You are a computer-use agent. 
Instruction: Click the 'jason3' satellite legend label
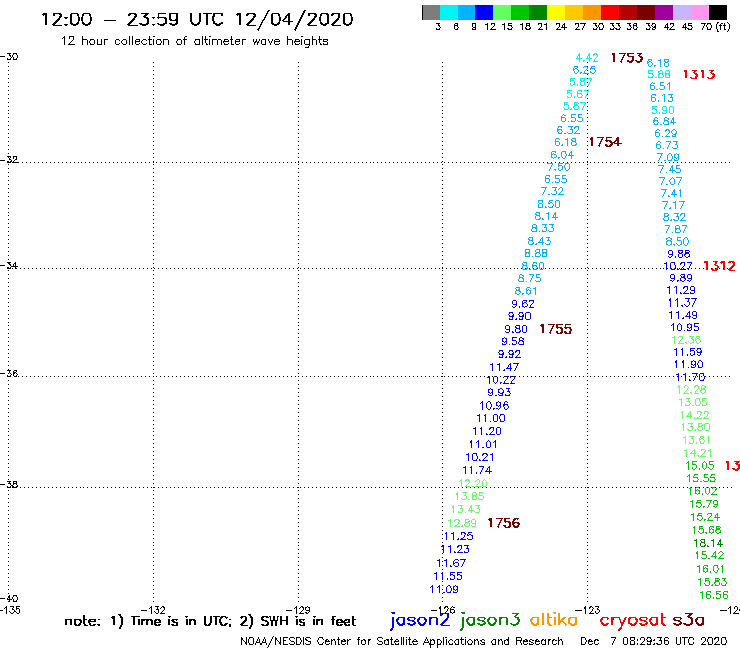(490, 620)
